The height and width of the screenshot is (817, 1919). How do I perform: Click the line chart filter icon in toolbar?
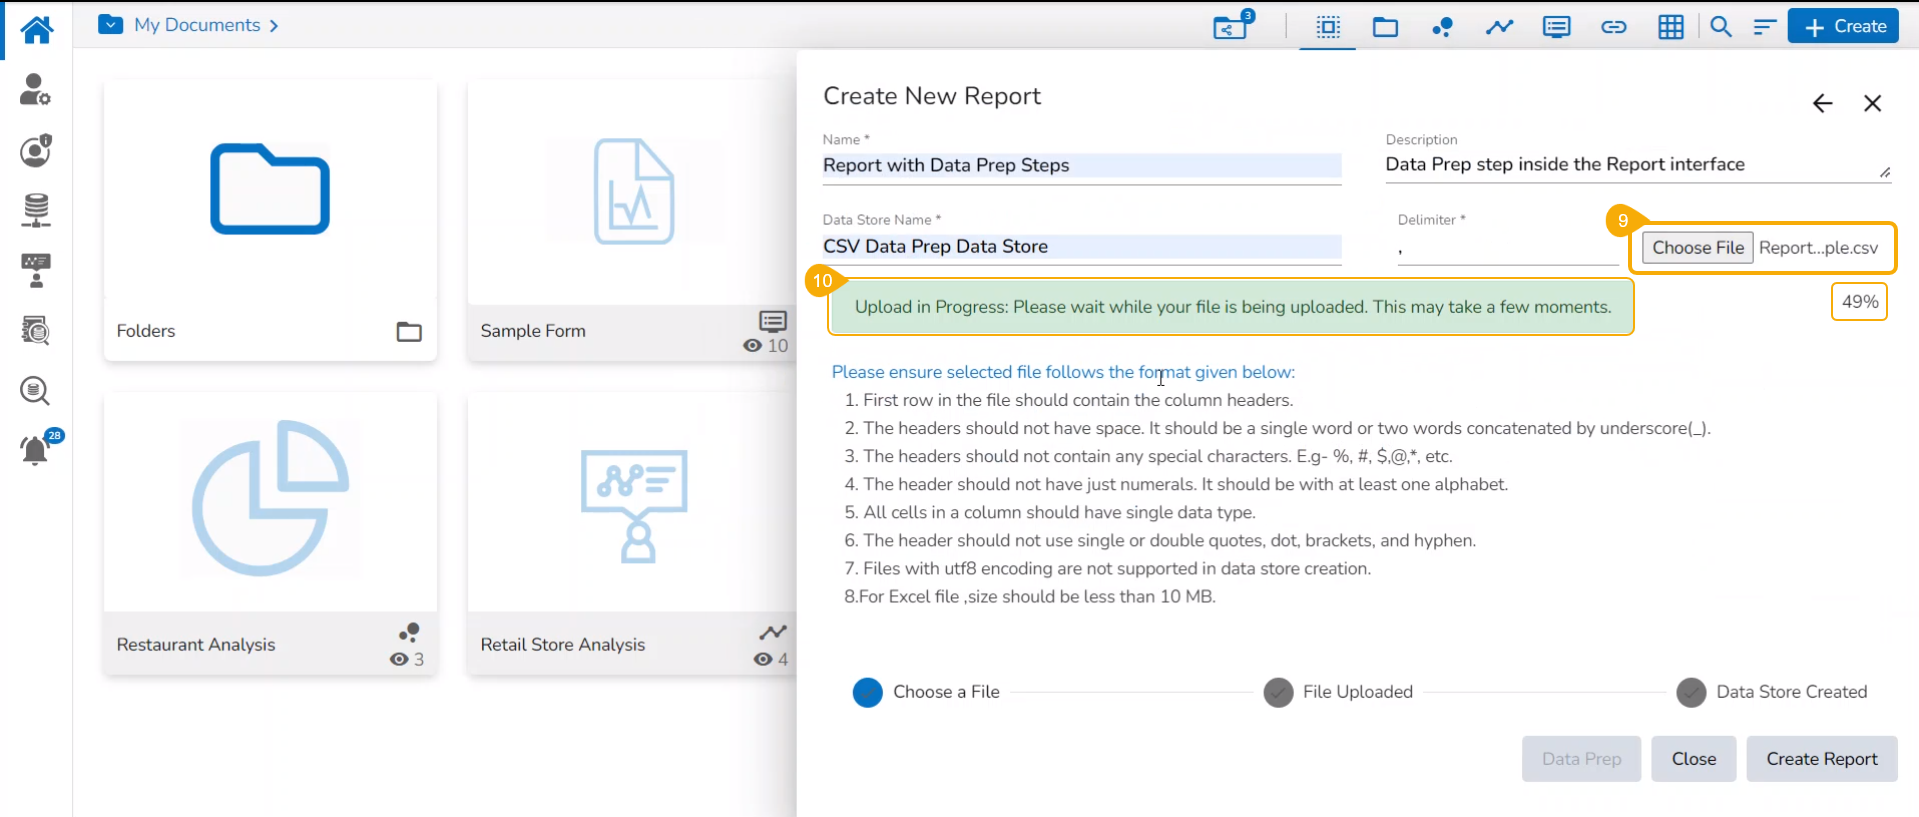click(1499, 27)
